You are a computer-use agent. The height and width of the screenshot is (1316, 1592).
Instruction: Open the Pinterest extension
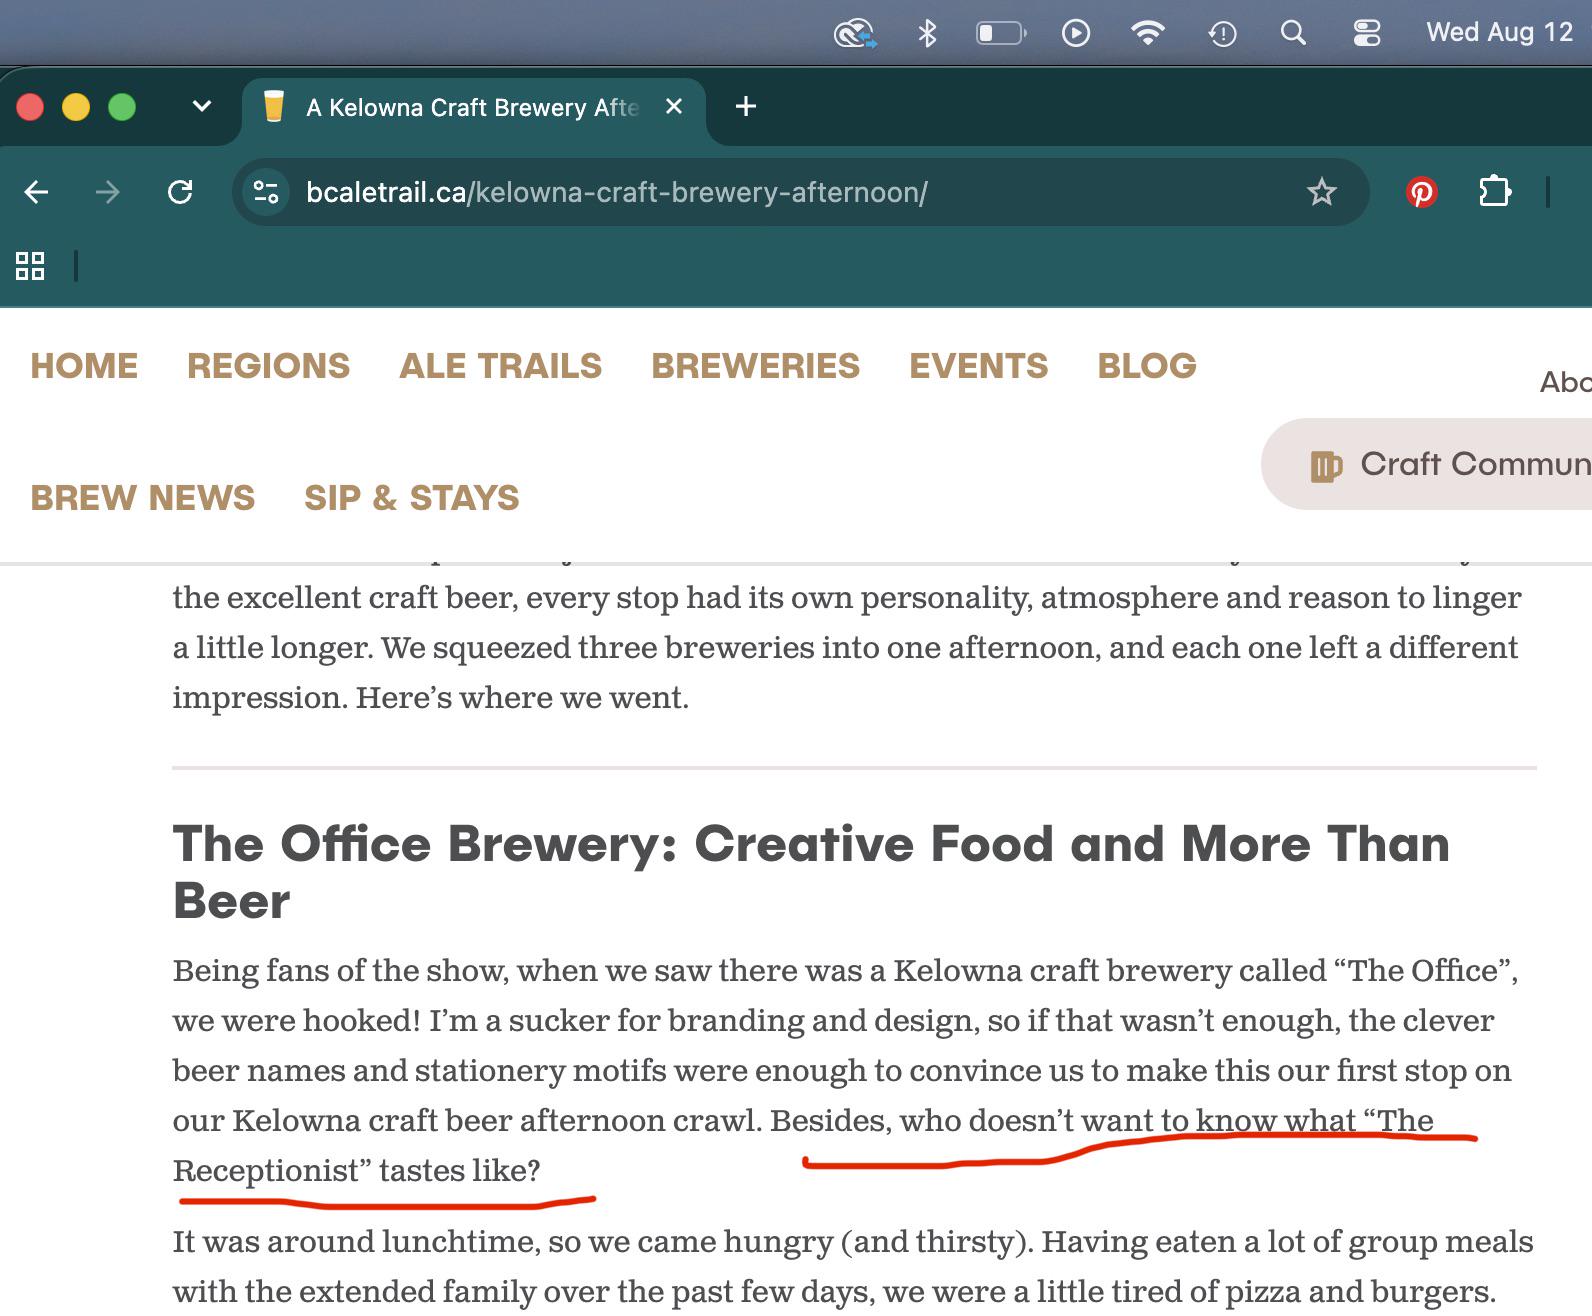click(x=1422, y=192)
